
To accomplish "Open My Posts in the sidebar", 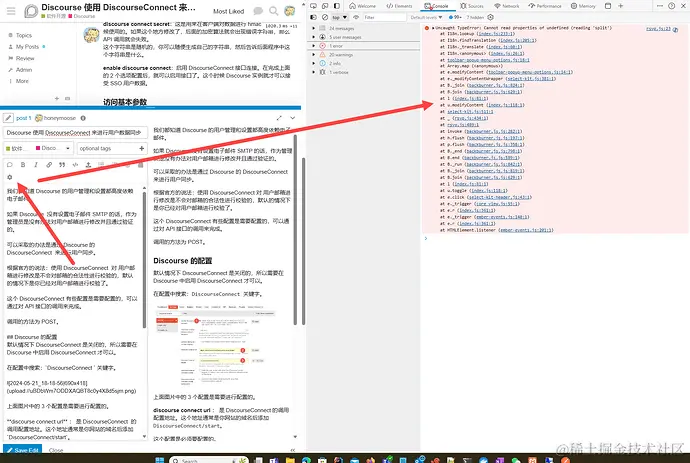I will (x=27, y=47).
